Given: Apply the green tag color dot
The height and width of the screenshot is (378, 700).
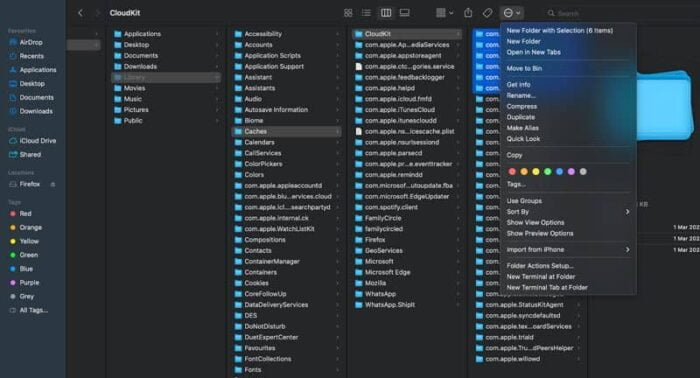Looking at the screenshot, I should click(x=547, y=172).
